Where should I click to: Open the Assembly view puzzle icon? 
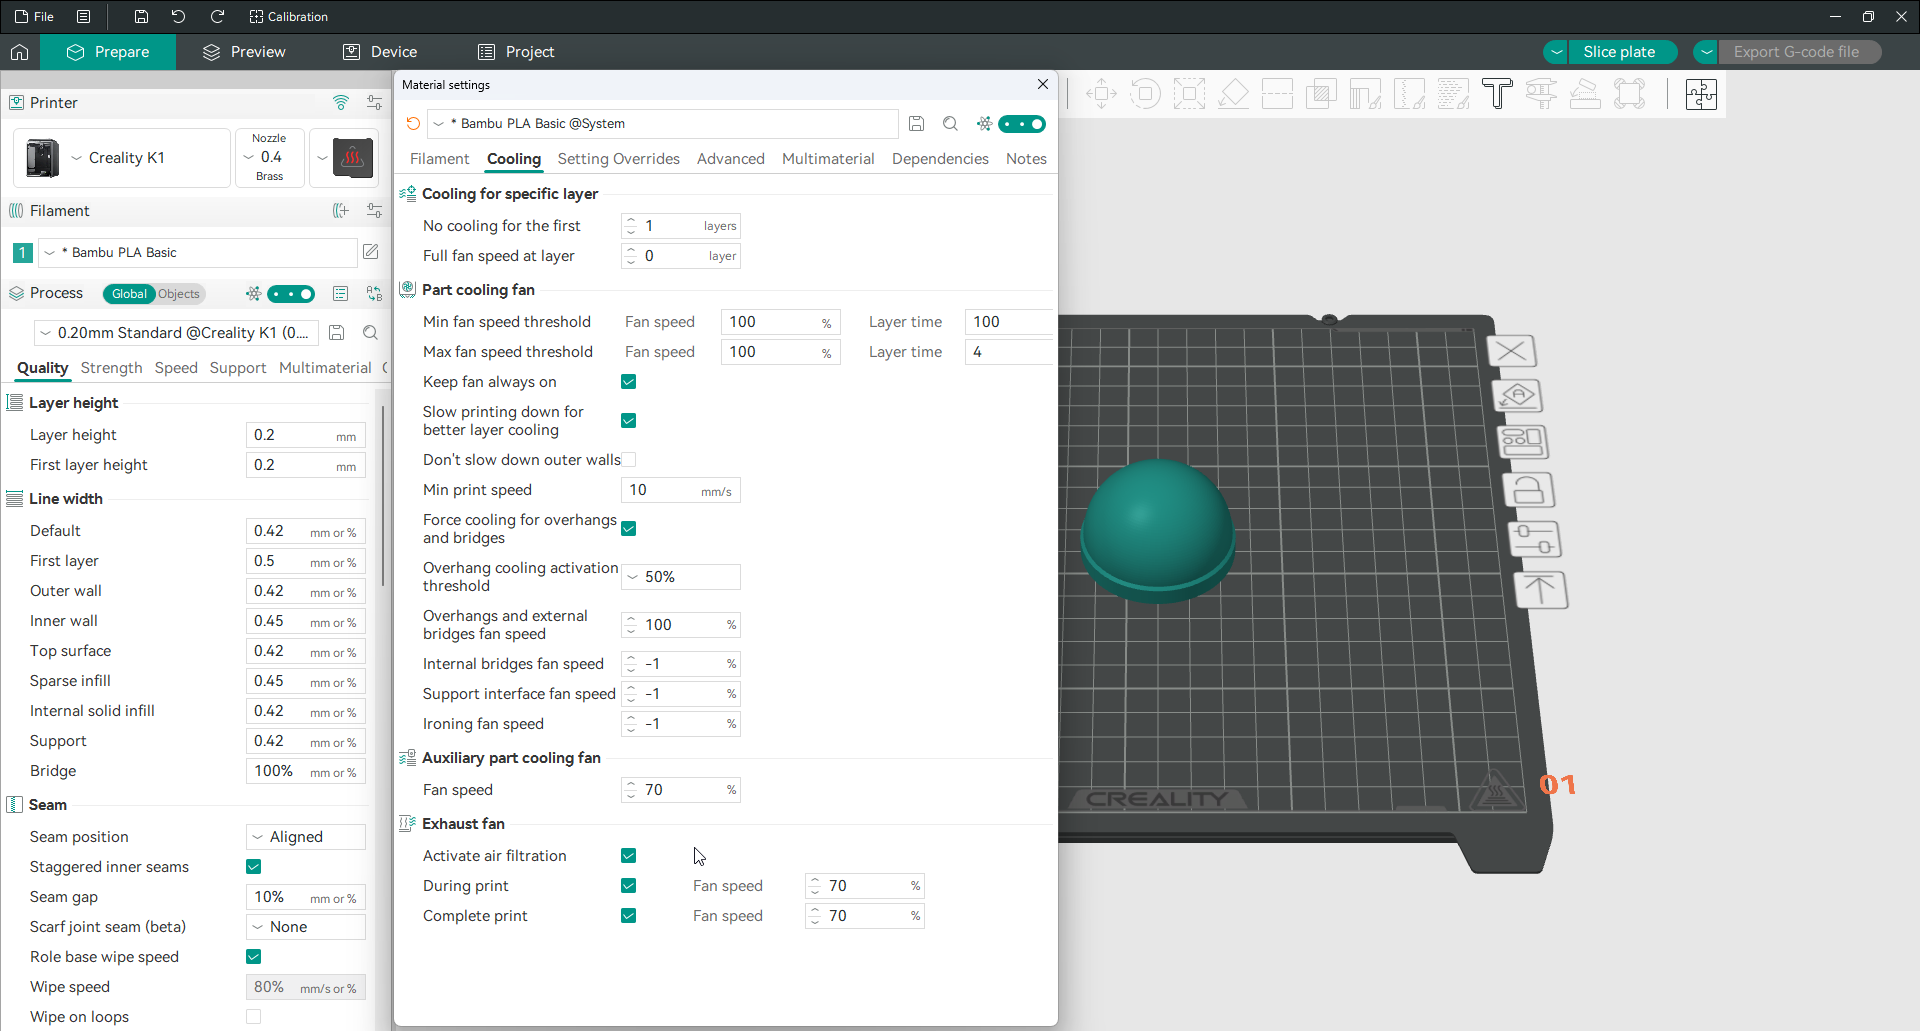(1701, 95)
